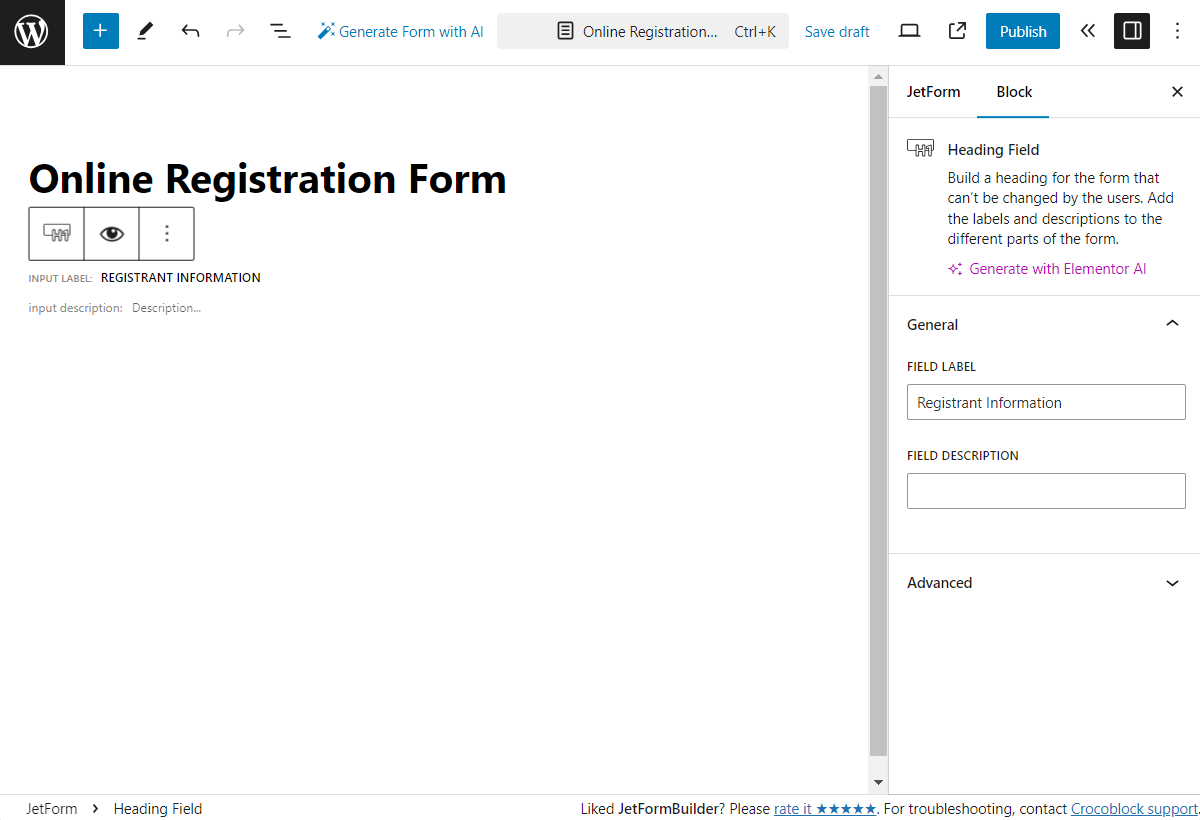This screenshot has width=1200, height=820.
Task: Collapse the sidebar with double-chevron icon
Action: tap(1087, 31)
